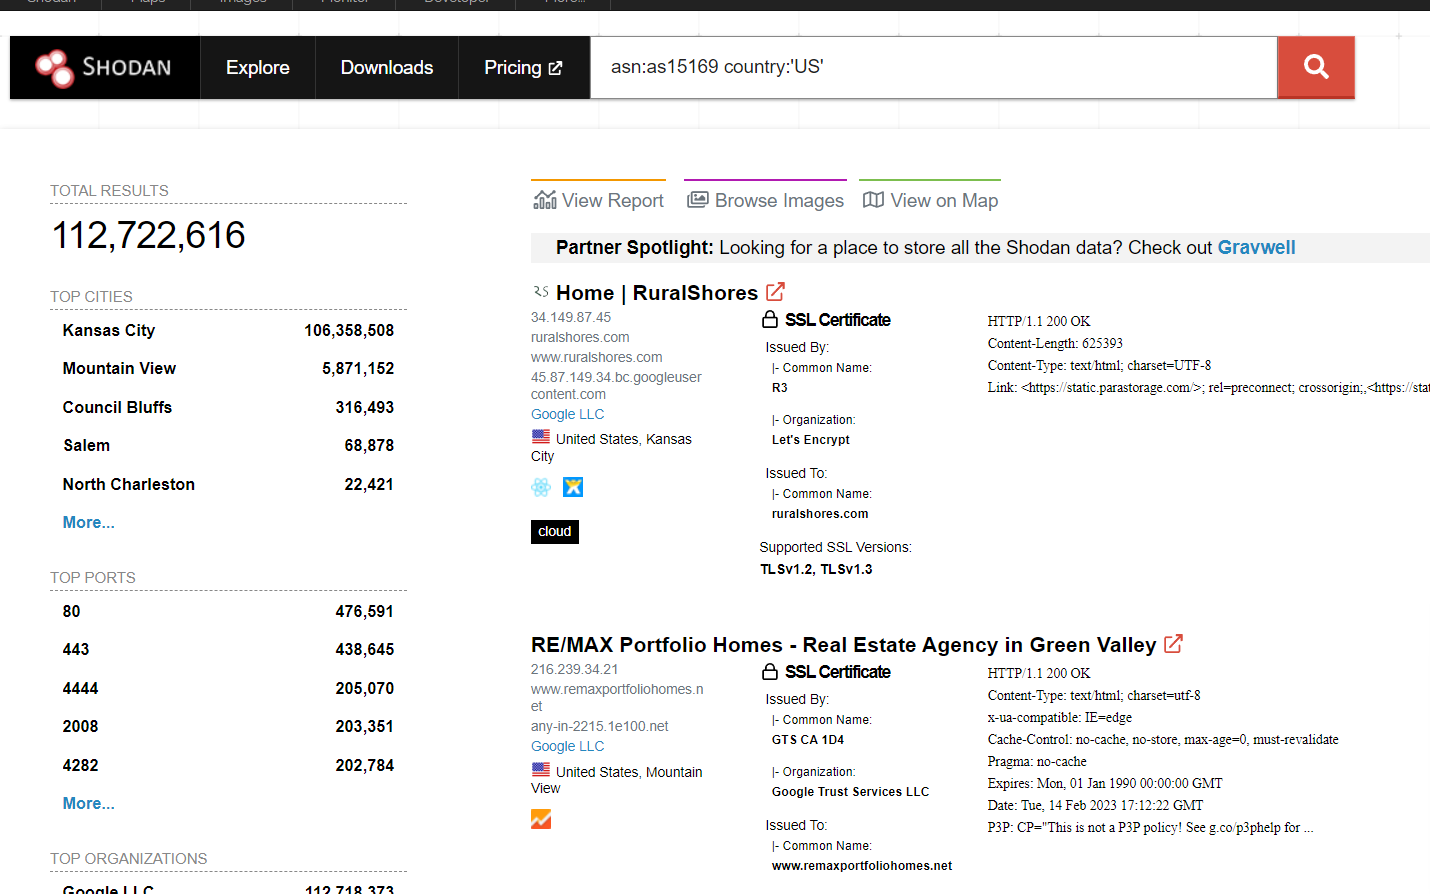1430x894 pixels.
Task: Open RE/MAX external link icon
Action: (x=1173, y=644)
